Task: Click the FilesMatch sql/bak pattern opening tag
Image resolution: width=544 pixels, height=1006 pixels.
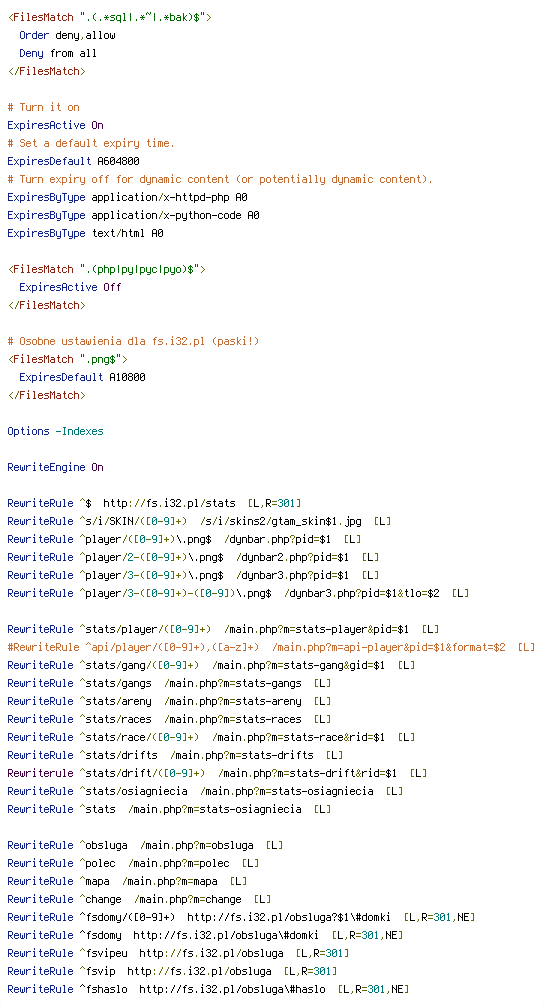Action: [110, 17]
